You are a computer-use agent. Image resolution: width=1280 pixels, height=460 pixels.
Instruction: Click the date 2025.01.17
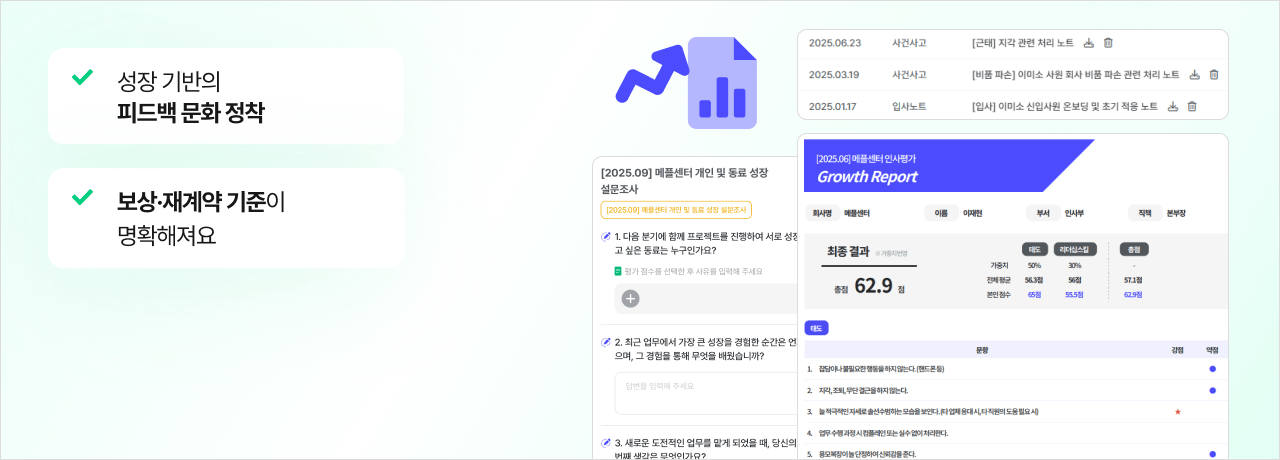tap(834, 106)
